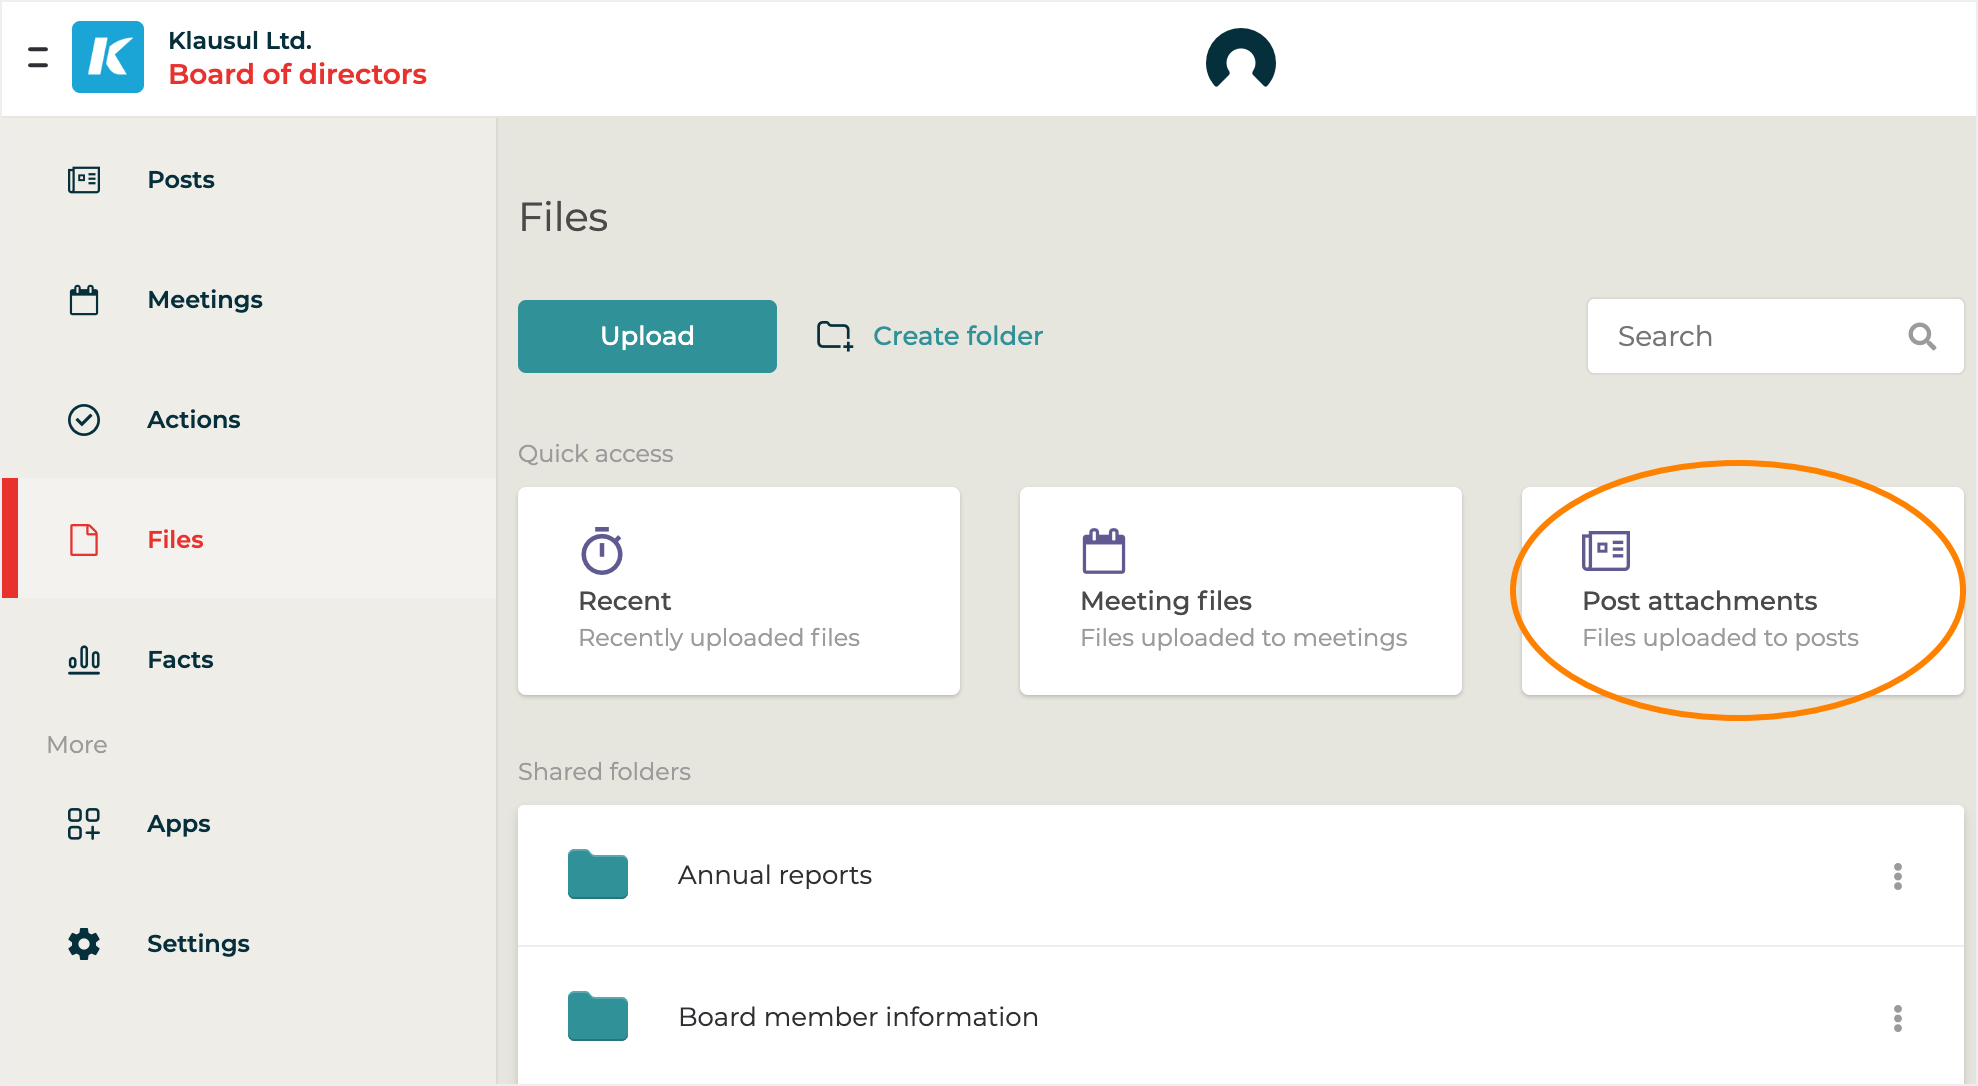Click the Create folder link

pos(957,336)
